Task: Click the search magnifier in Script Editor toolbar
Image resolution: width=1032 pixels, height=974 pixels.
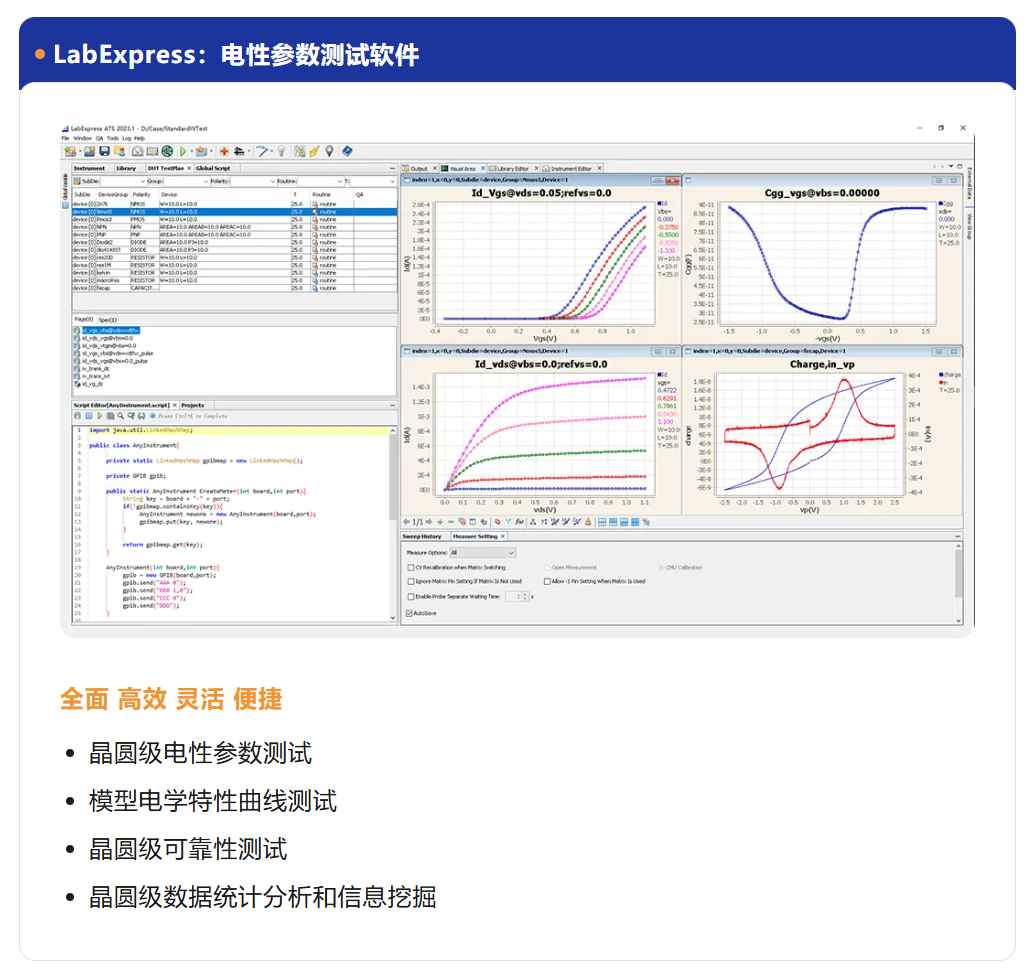Action: click(x=121, y=415)
